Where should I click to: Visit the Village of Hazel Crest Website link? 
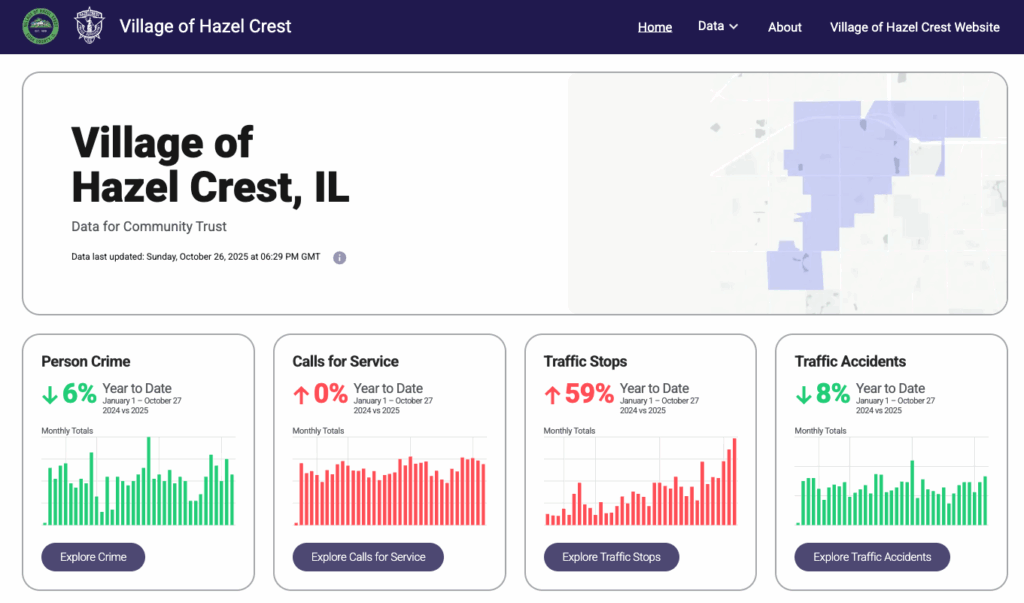(x=914, y=27)
